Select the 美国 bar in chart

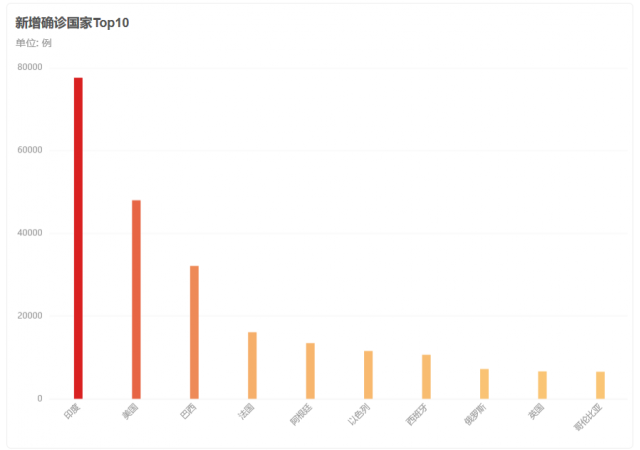click(x=136, y=299)
